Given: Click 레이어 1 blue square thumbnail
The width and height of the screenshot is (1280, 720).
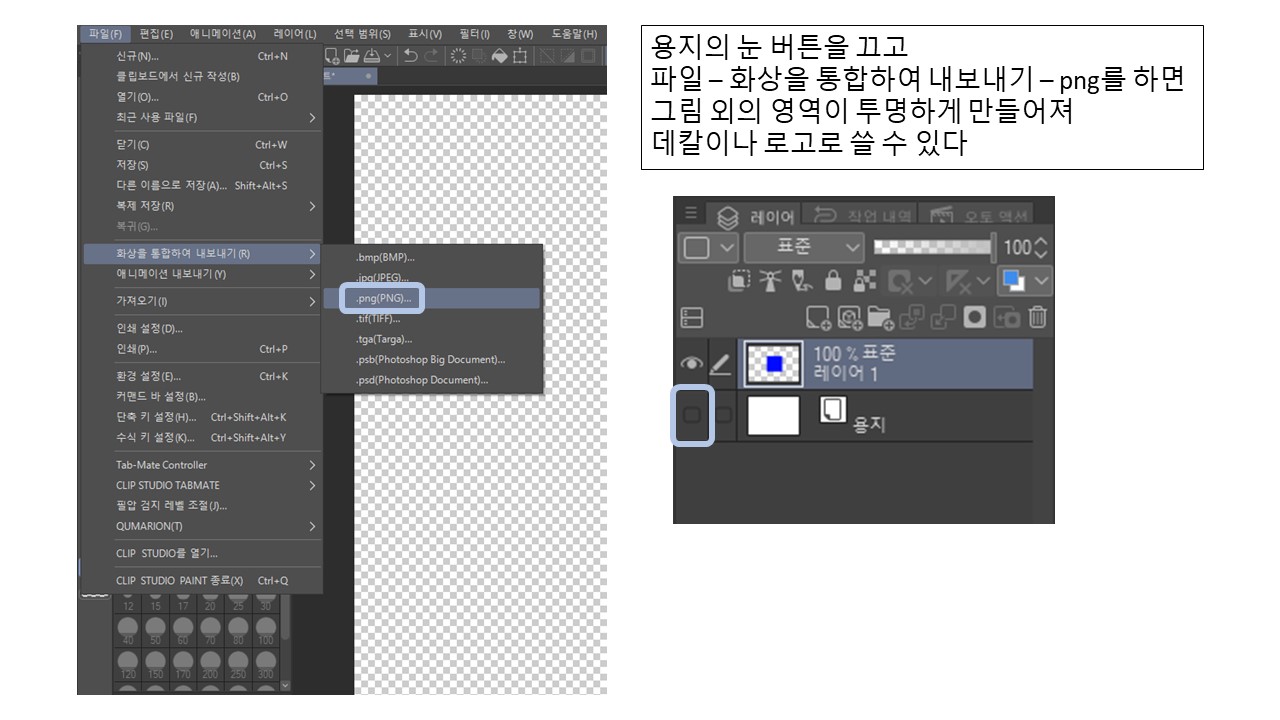Looking at the screenshot, I should [773, 365].
